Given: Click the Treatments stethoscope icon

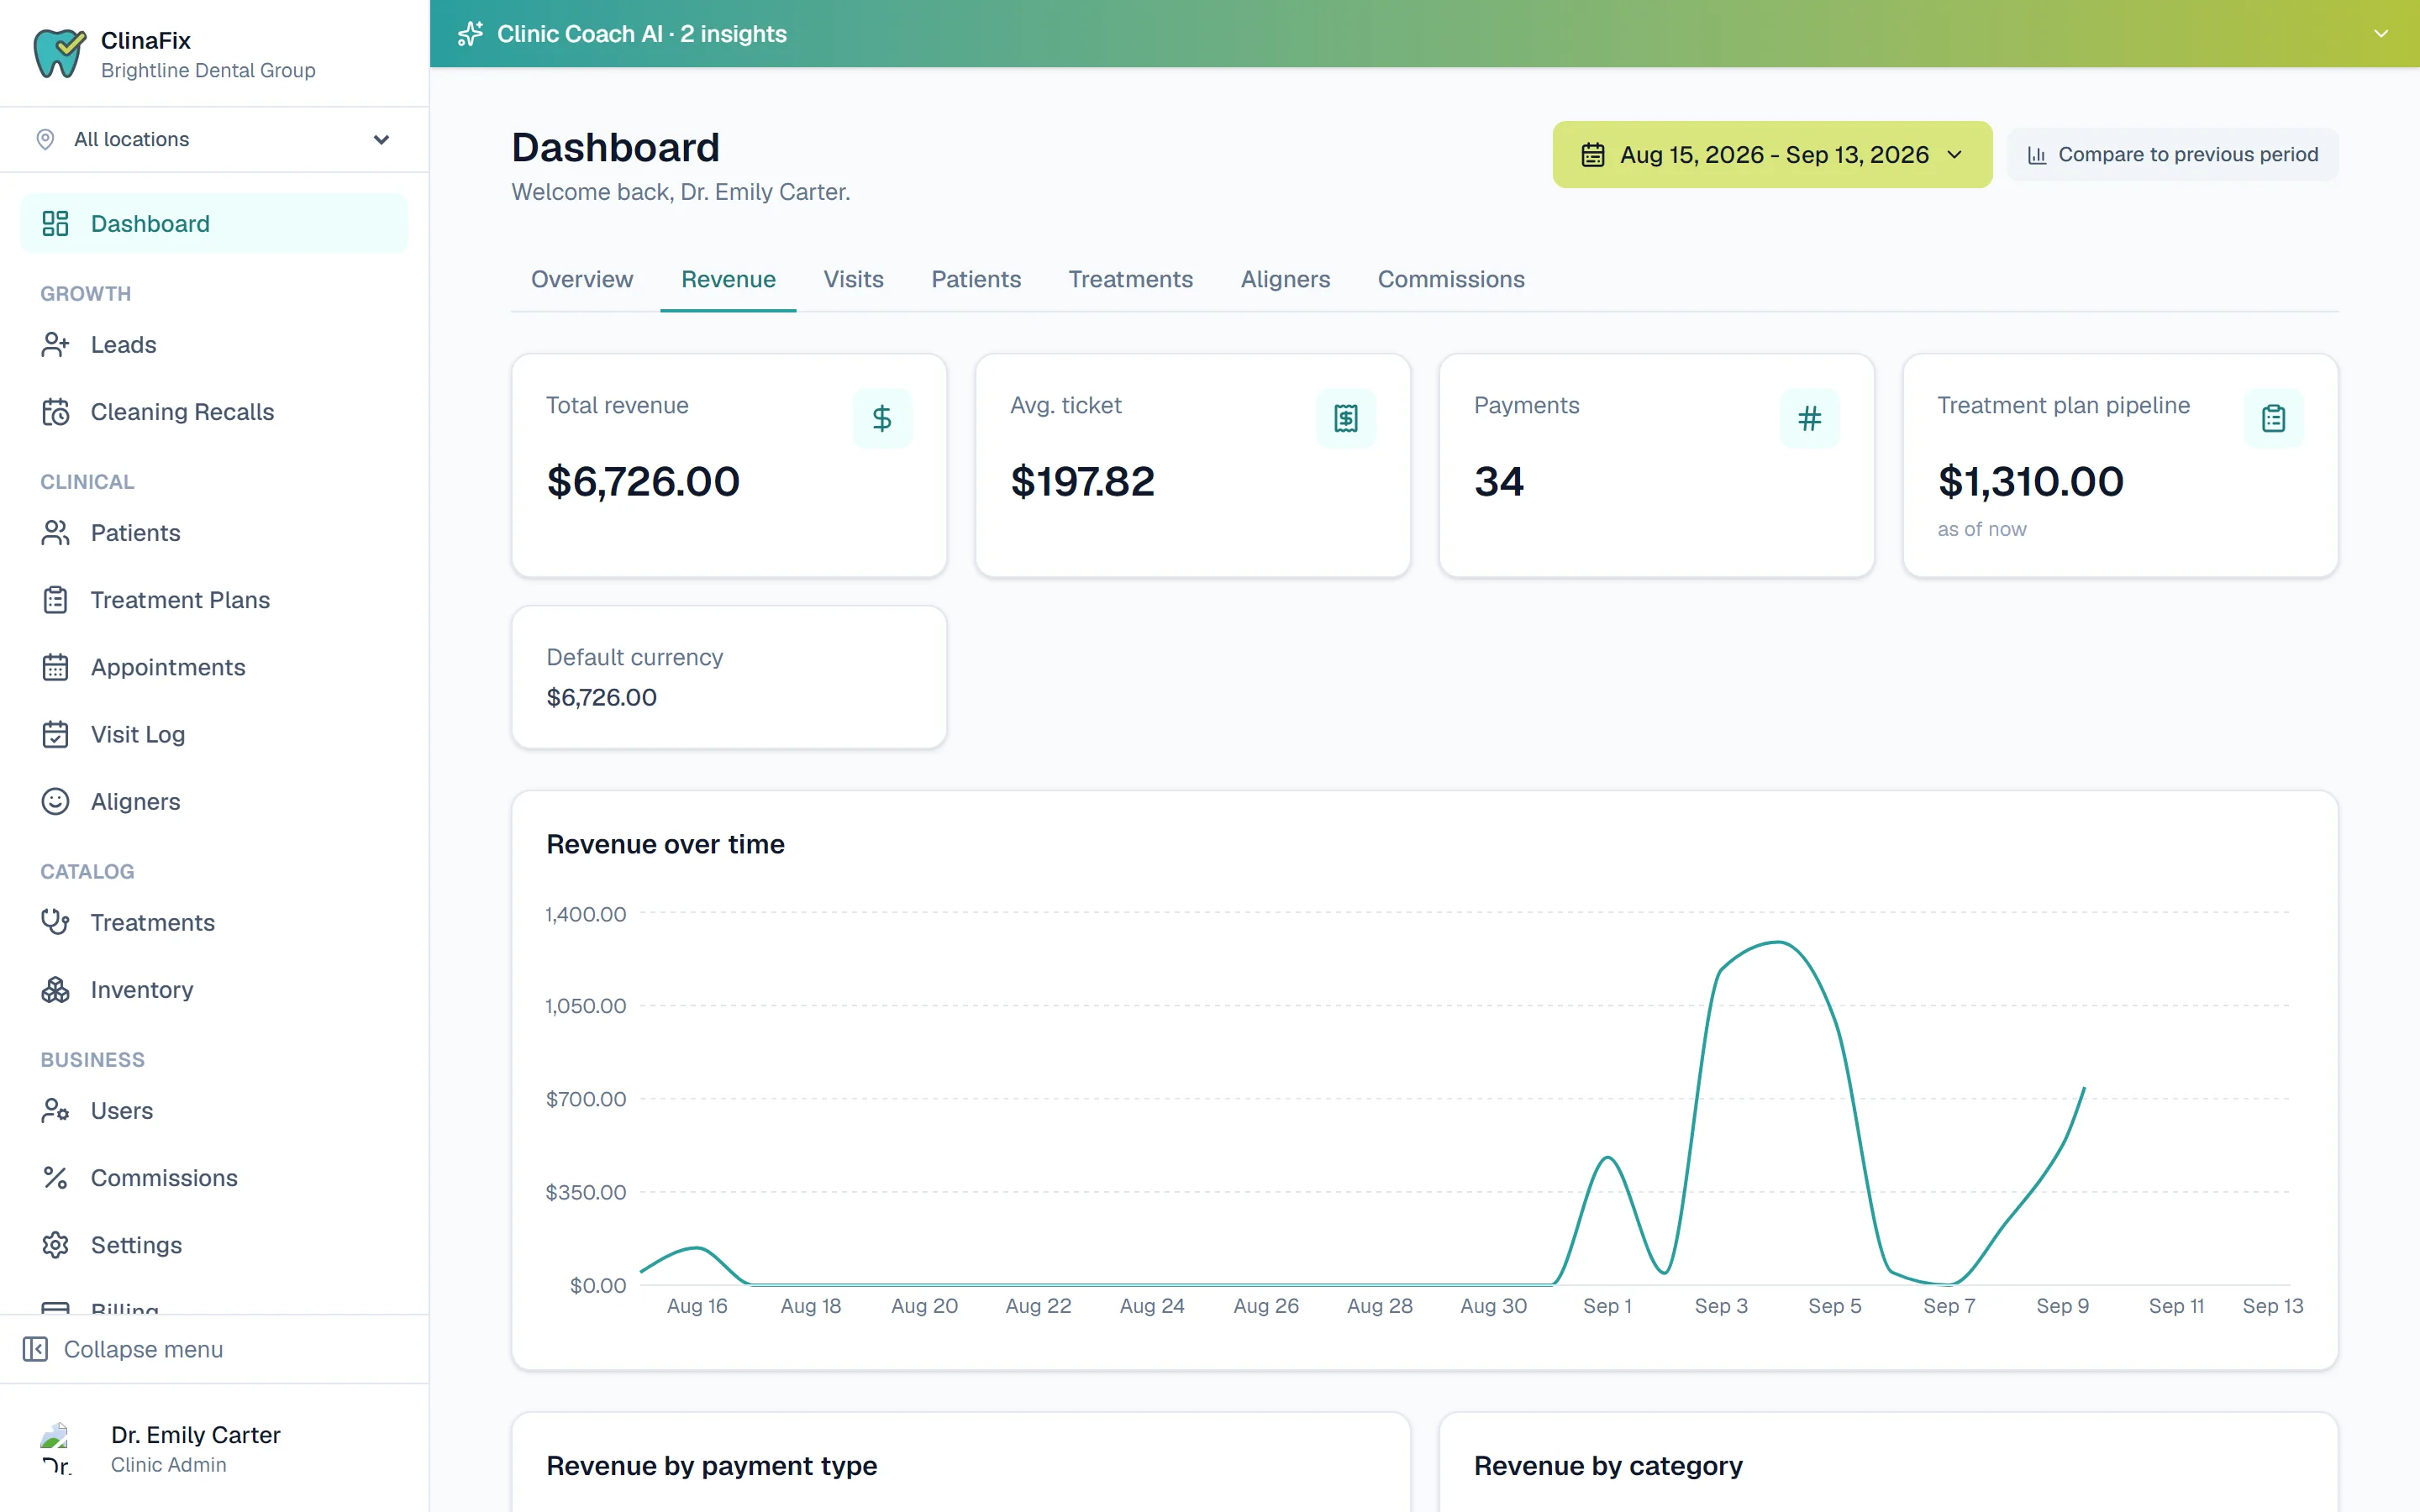Looking at the screenshot, I should pyautogui.click(x=55, y=922).
